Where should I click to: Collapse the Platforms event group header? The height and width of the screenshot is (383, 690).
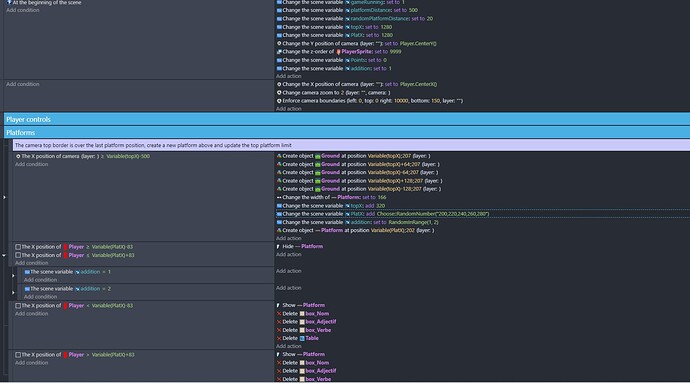click(347, 133)
